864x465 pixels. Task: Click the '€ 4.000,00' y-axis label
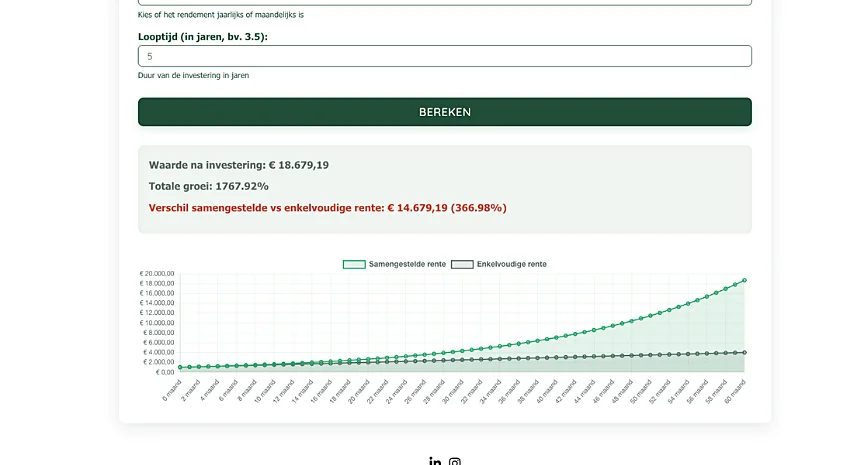tap(159, 353)
